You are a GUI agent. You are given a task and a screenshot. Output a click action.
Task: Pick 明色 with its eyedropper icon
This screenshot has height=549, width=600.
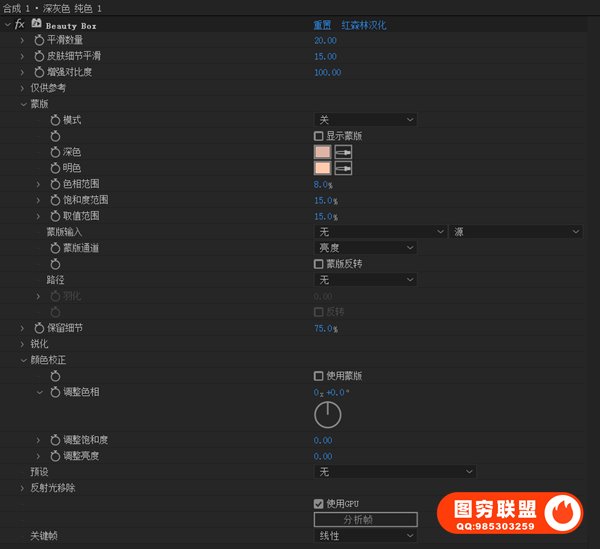coord(343,168)
